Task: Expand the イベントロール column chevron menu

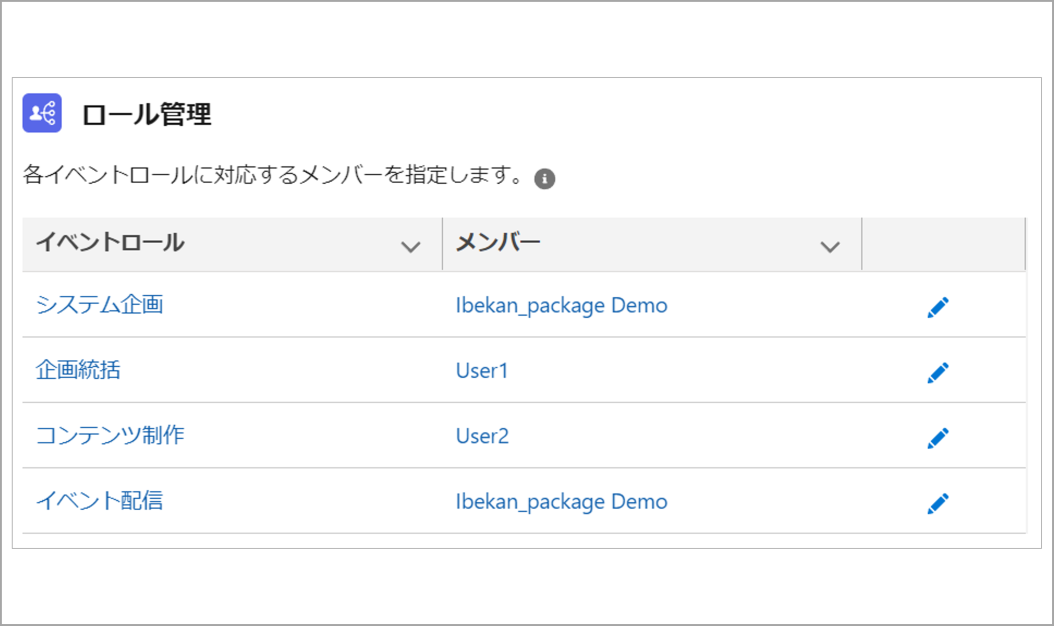Action: (x=409, y=246)
